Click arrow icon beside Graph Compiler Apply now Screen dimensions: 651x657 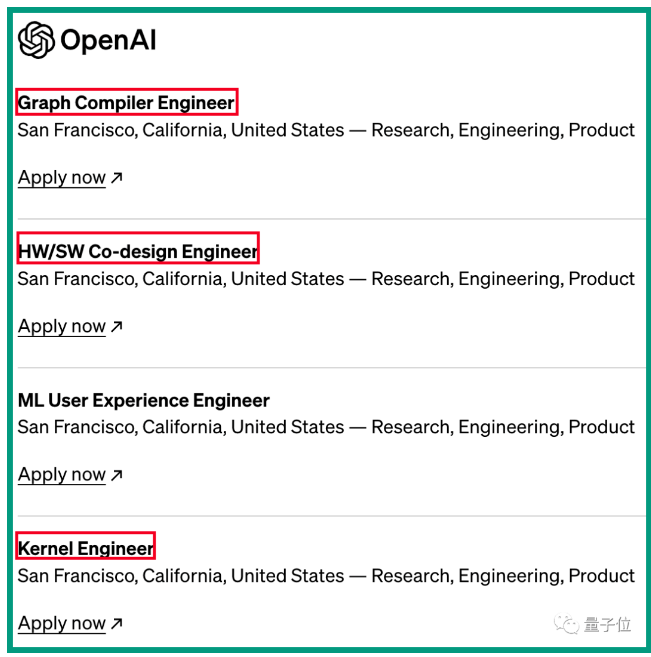coord(116,178)
